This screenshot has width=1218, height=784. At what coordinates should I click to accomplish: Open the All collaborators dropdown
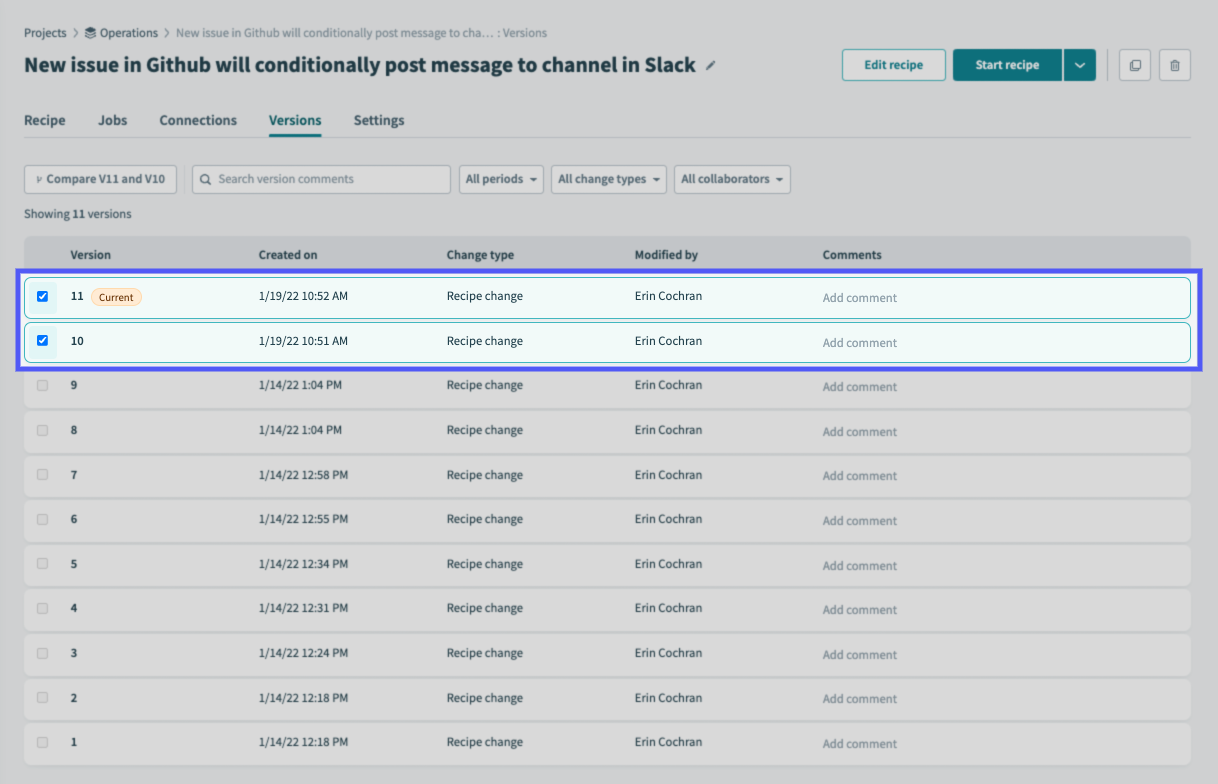coord(732,179)
